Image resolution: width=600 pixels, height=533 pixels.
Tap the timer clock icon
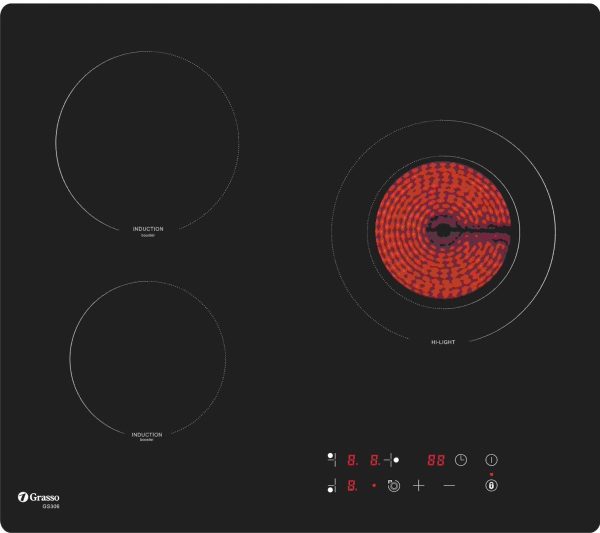coord(461,460)
